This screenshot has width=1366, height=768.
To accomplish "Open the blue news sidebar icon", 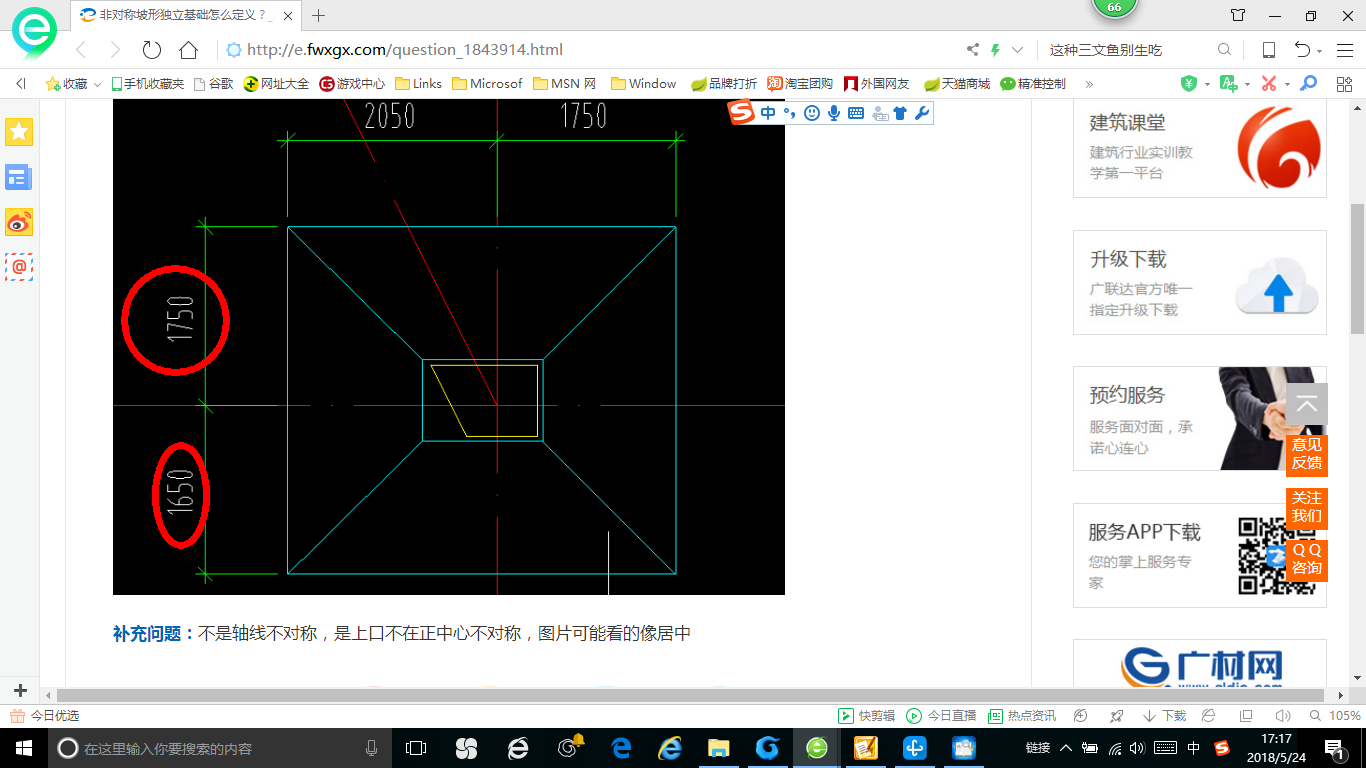I will click(19, 178).
